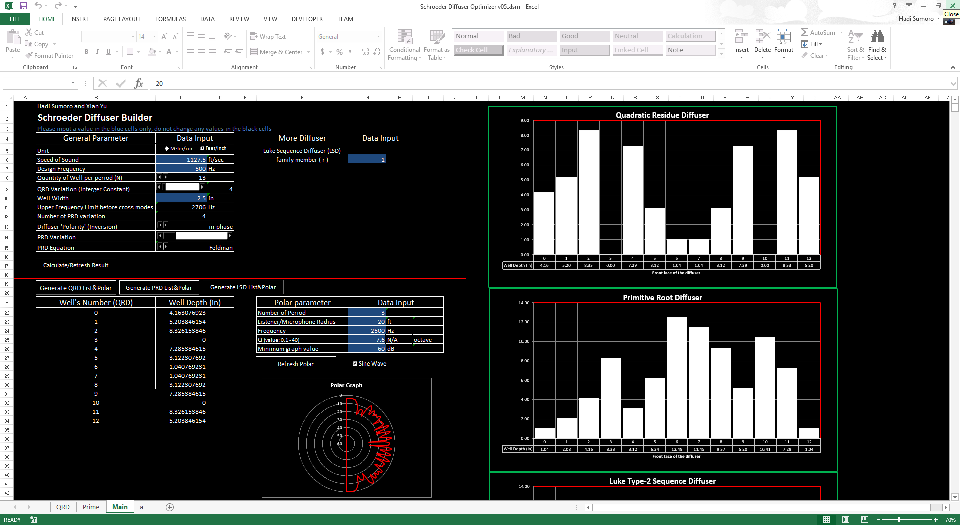Click the zoom slider in the status bar
The width and height of the screenshot is (960, 525).
pos(900,519)
